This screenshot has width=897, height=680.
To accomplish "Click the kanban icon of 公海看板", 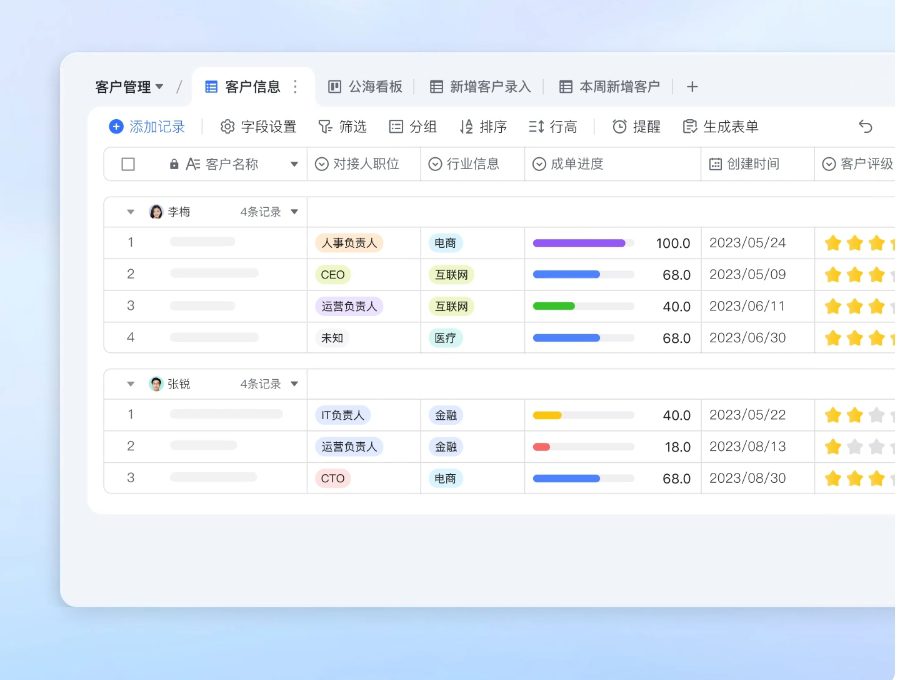I will coord(335,86).
